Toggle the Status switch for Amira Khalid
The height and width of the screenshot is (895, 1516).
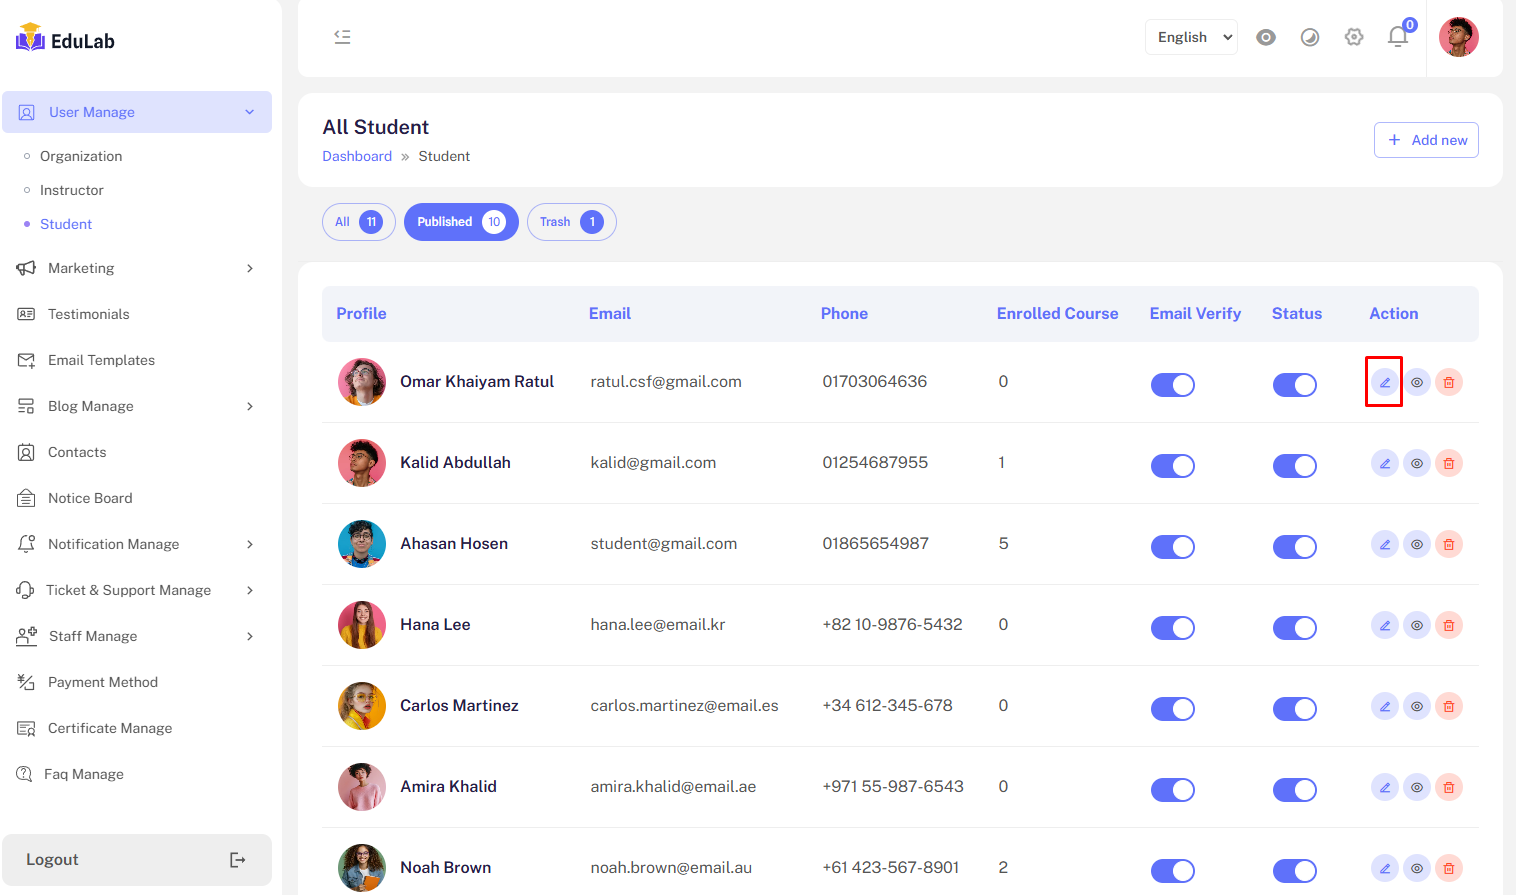[x=1294, y=790]
